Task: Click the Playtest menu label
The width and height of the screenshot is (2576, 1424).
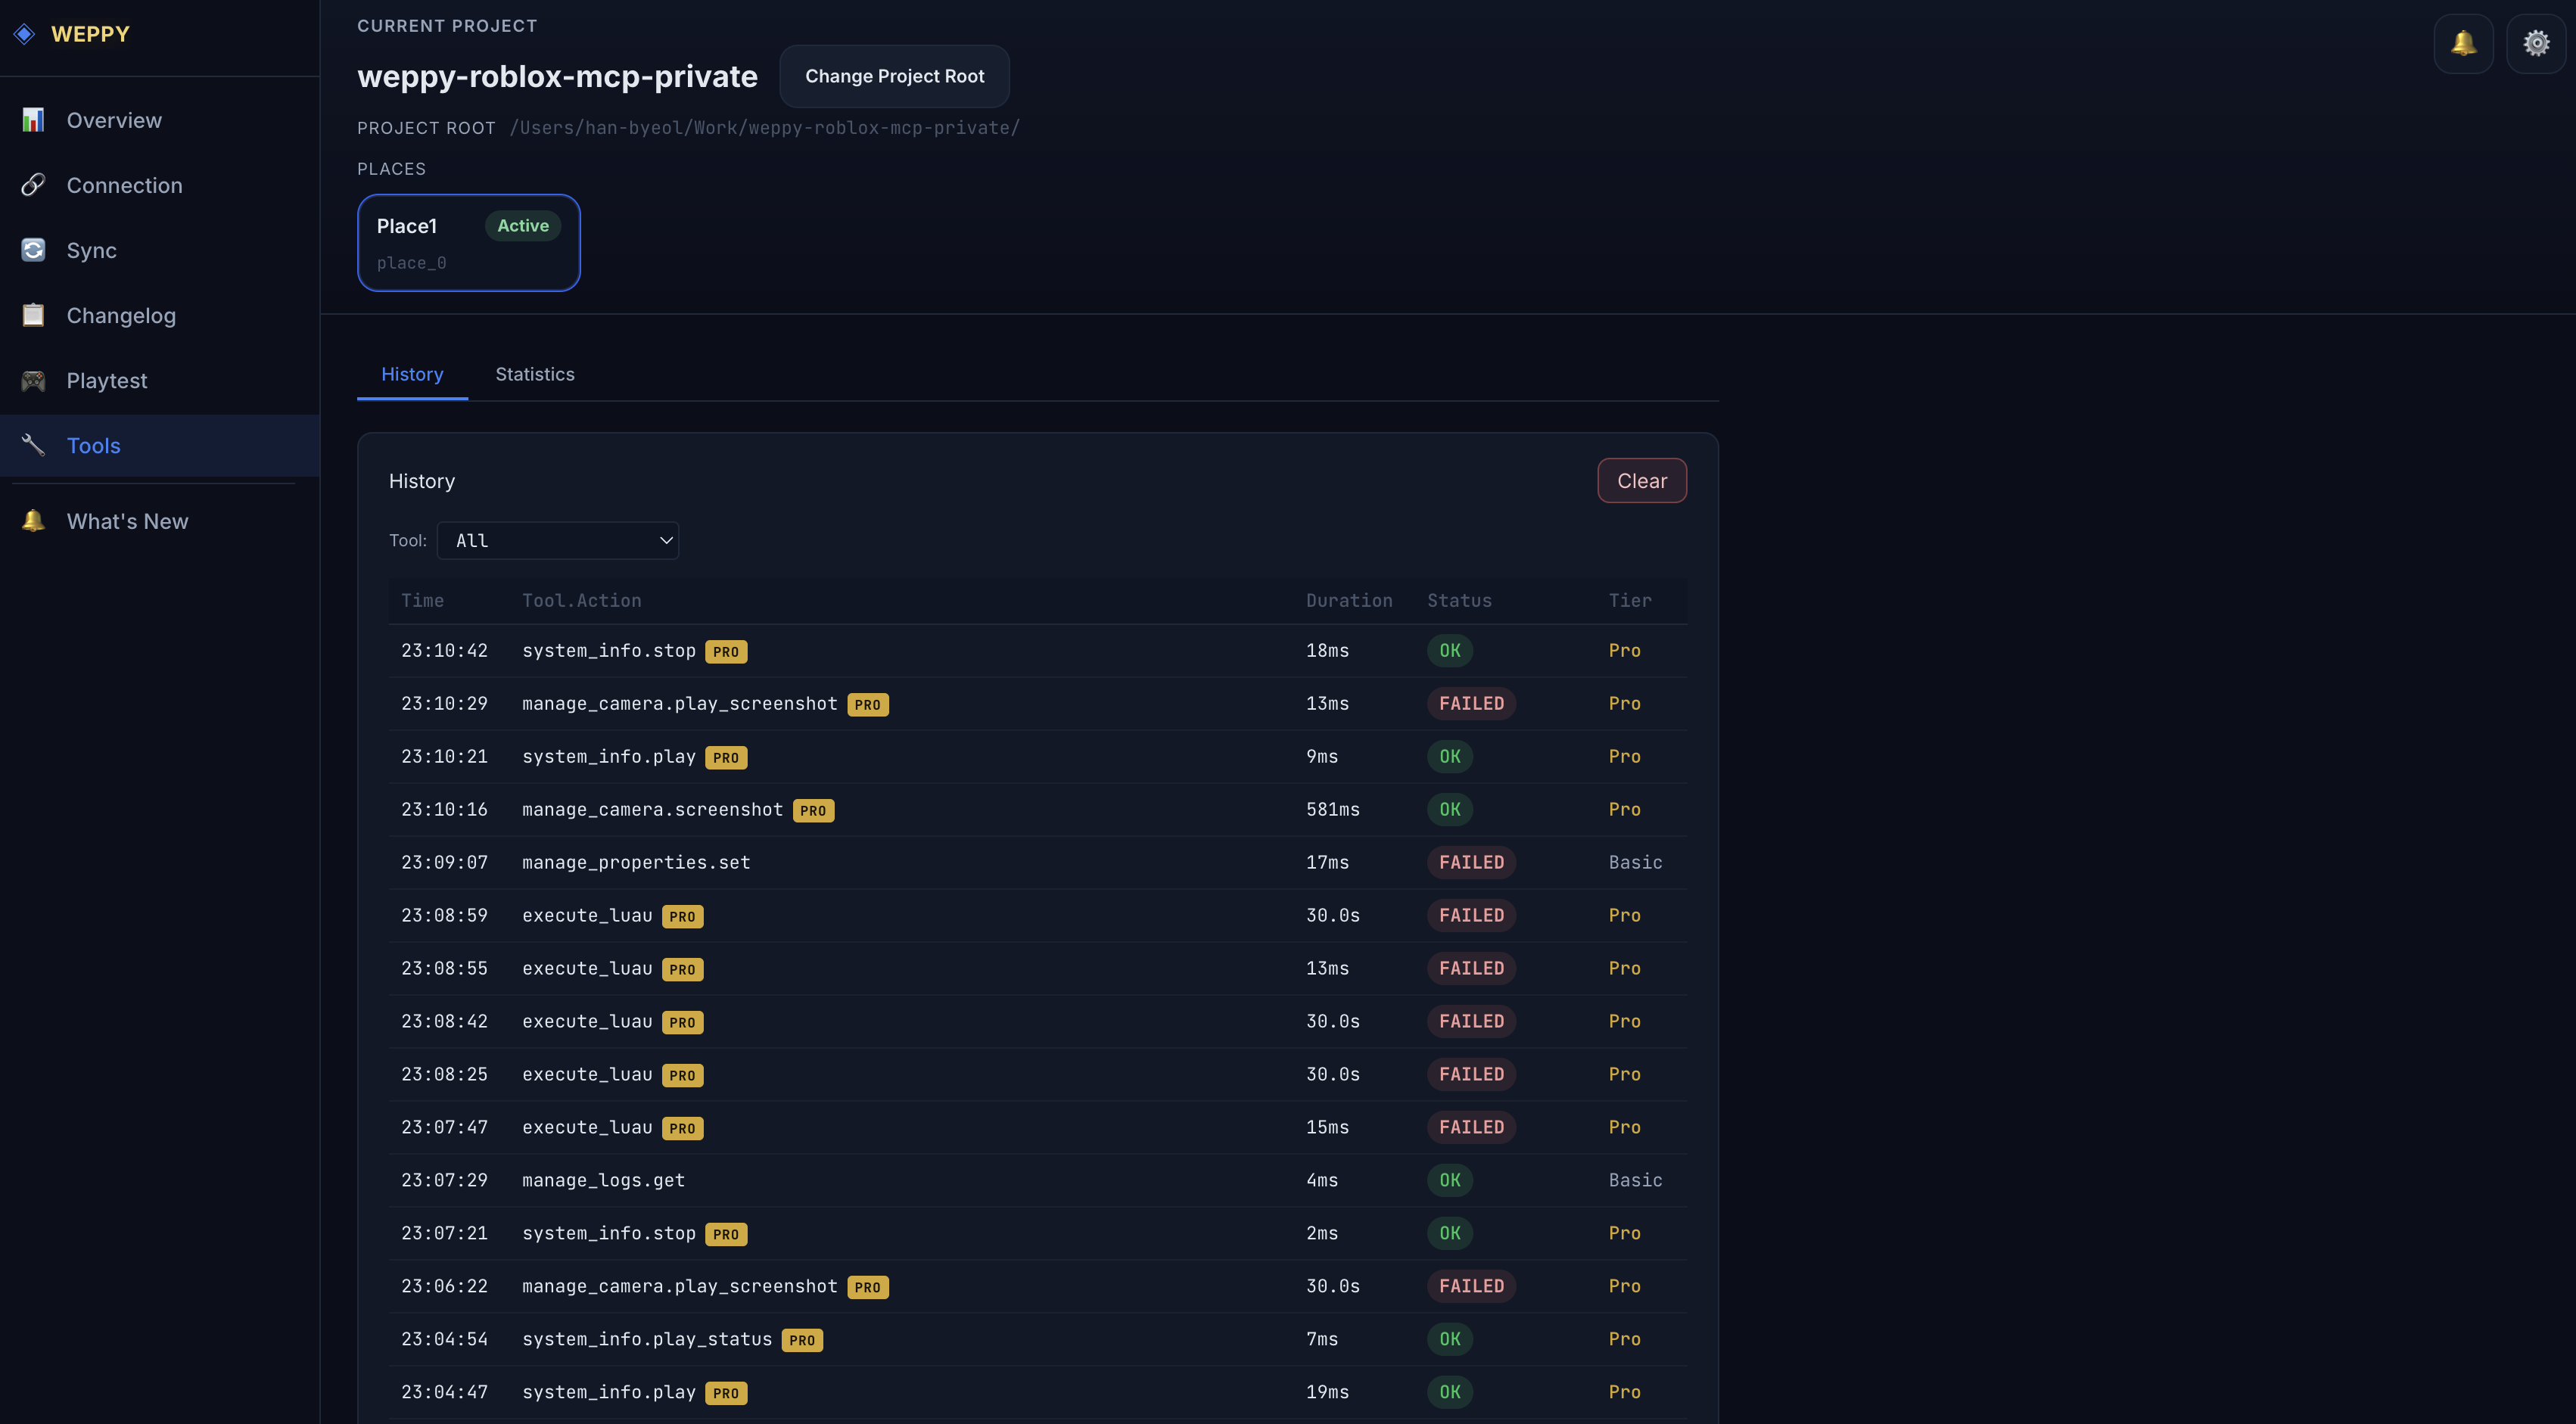Action: coord(107,380)
